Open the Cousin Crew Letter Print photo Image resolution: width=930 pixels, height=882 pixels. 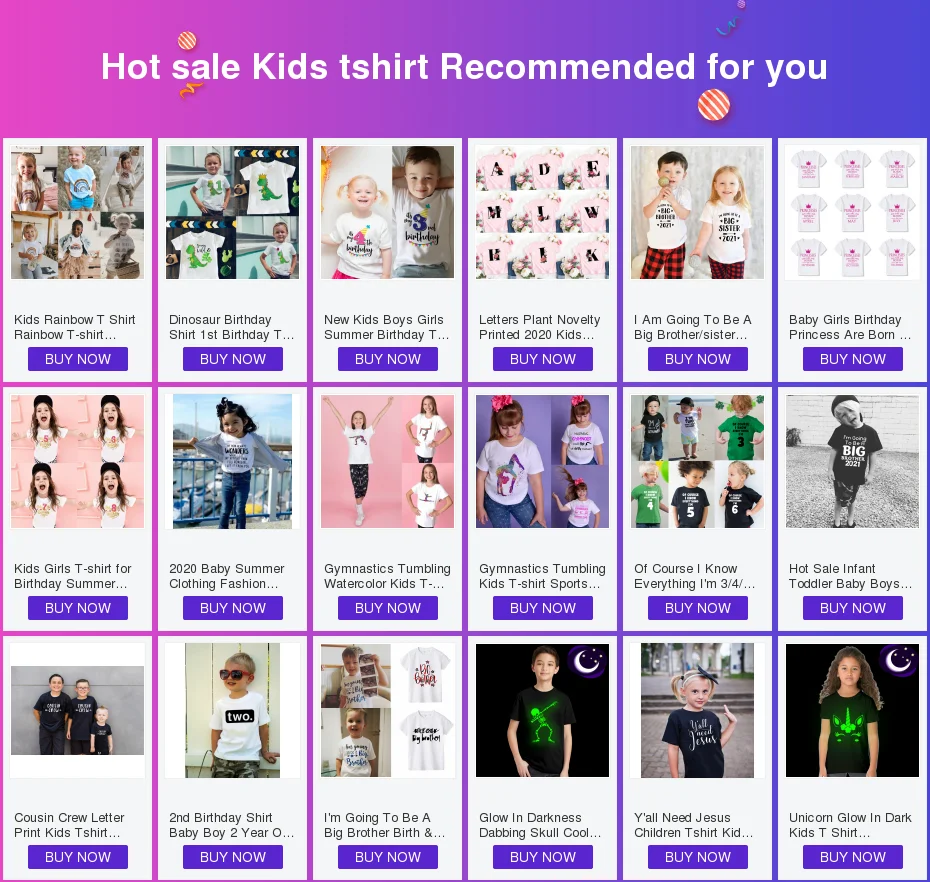[77, 711]
